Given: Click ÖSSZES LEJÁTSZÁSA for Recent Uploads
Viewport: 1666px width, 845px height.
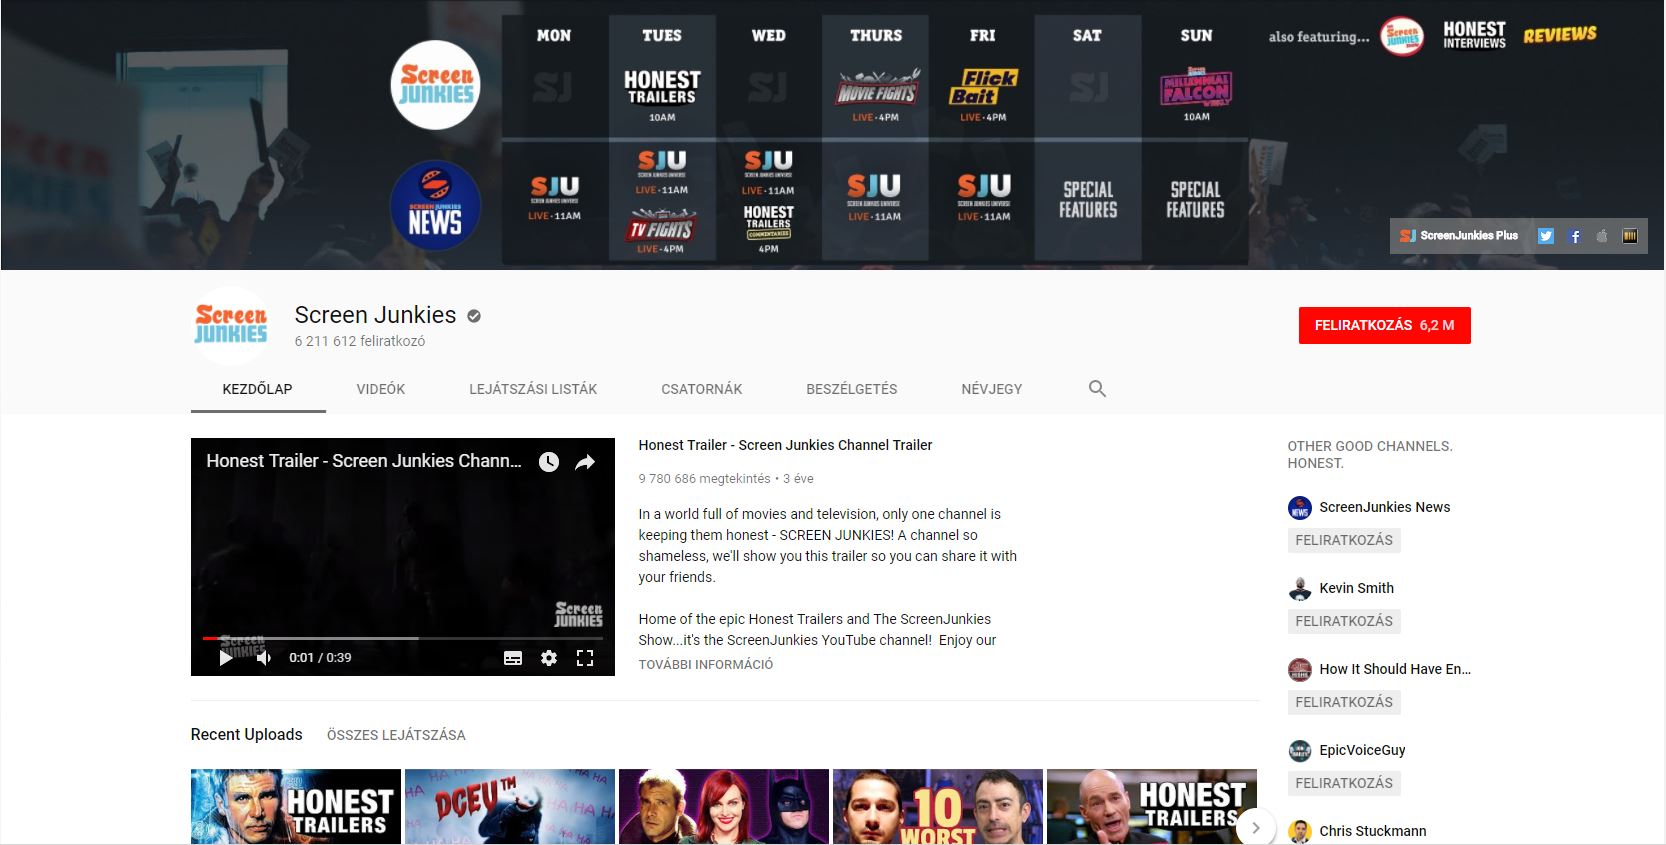Looking at the screenshot, I should coord(396,735).
